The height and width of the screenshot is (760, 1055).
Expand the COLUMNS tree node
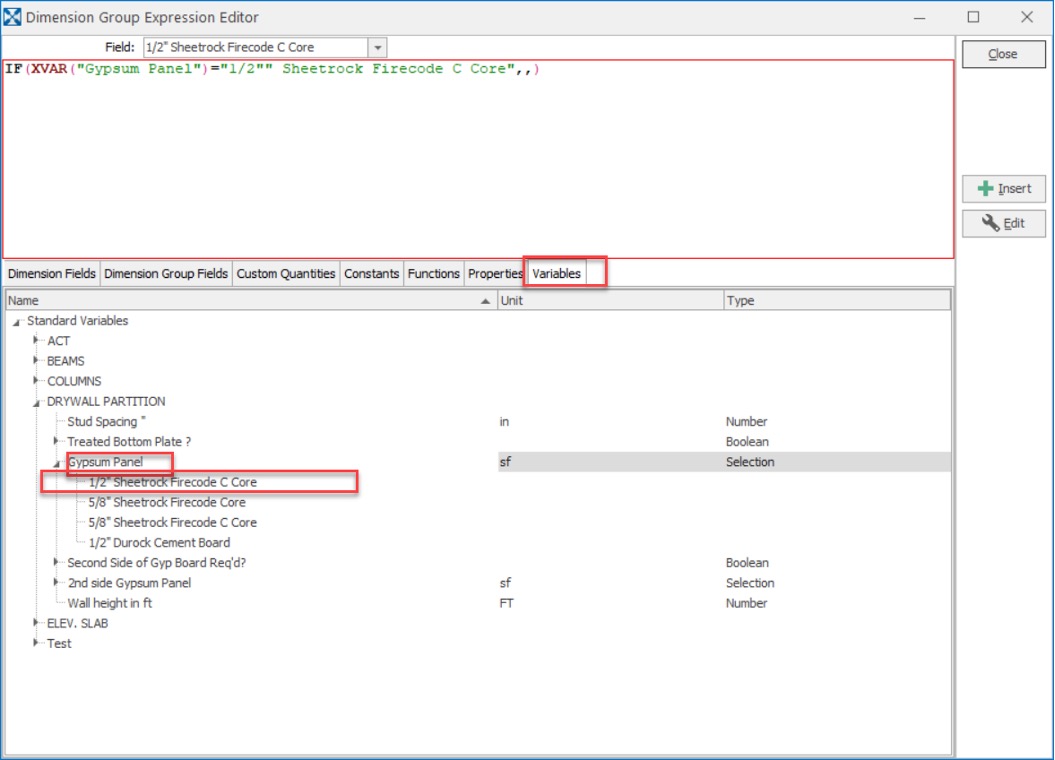pyautogui.click(x=36, y=381)
